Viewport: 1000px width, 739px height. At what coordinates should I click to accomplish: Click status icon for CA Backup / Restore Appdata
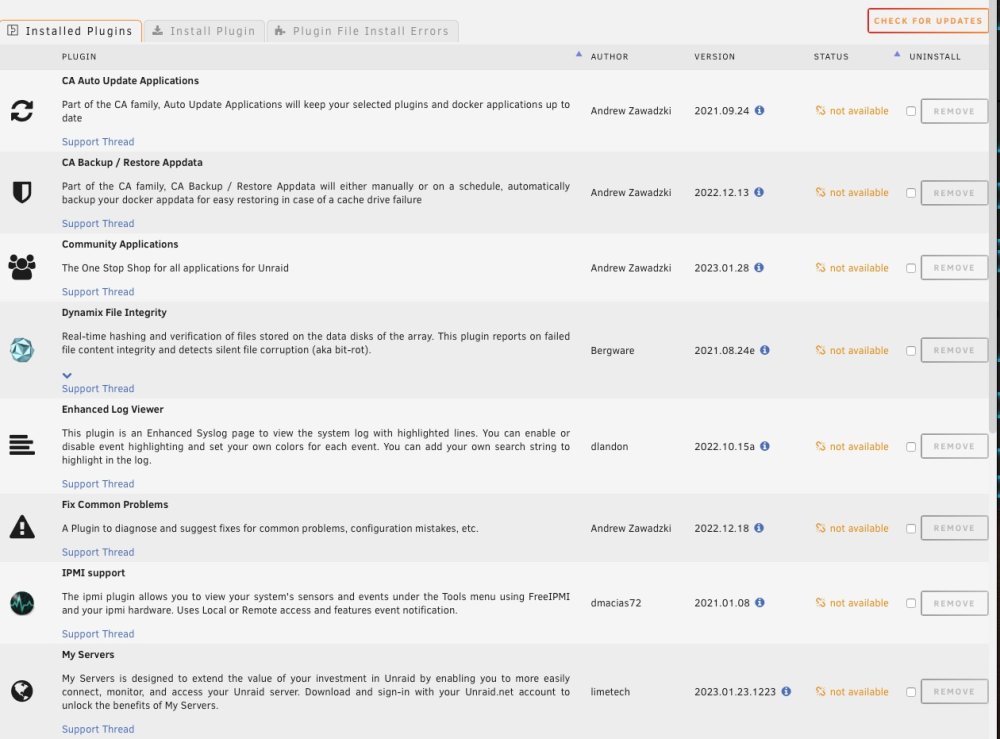pyautogui.click(x=820, y=192)
